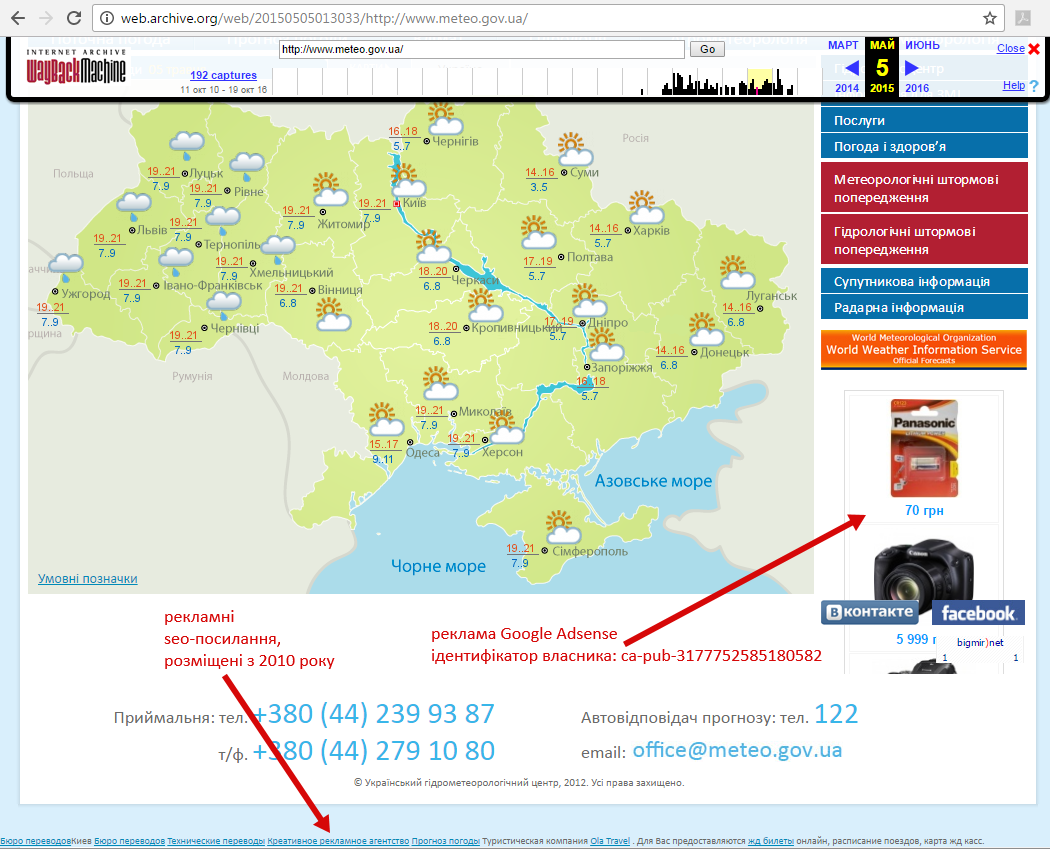
Task: Bookmark the page with the star icon
Action: 988,17
